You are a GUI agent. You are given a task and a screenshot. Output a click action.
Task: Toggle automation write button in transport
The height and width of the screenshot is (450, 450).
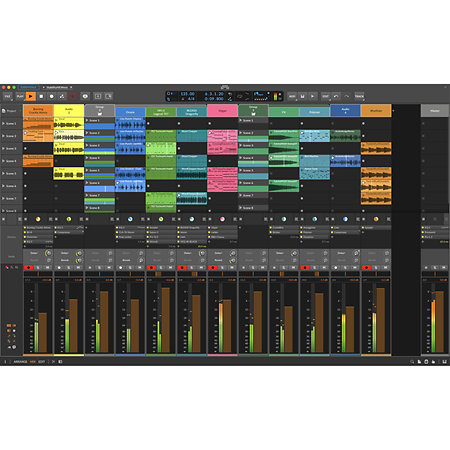click(x=62, y=96)
